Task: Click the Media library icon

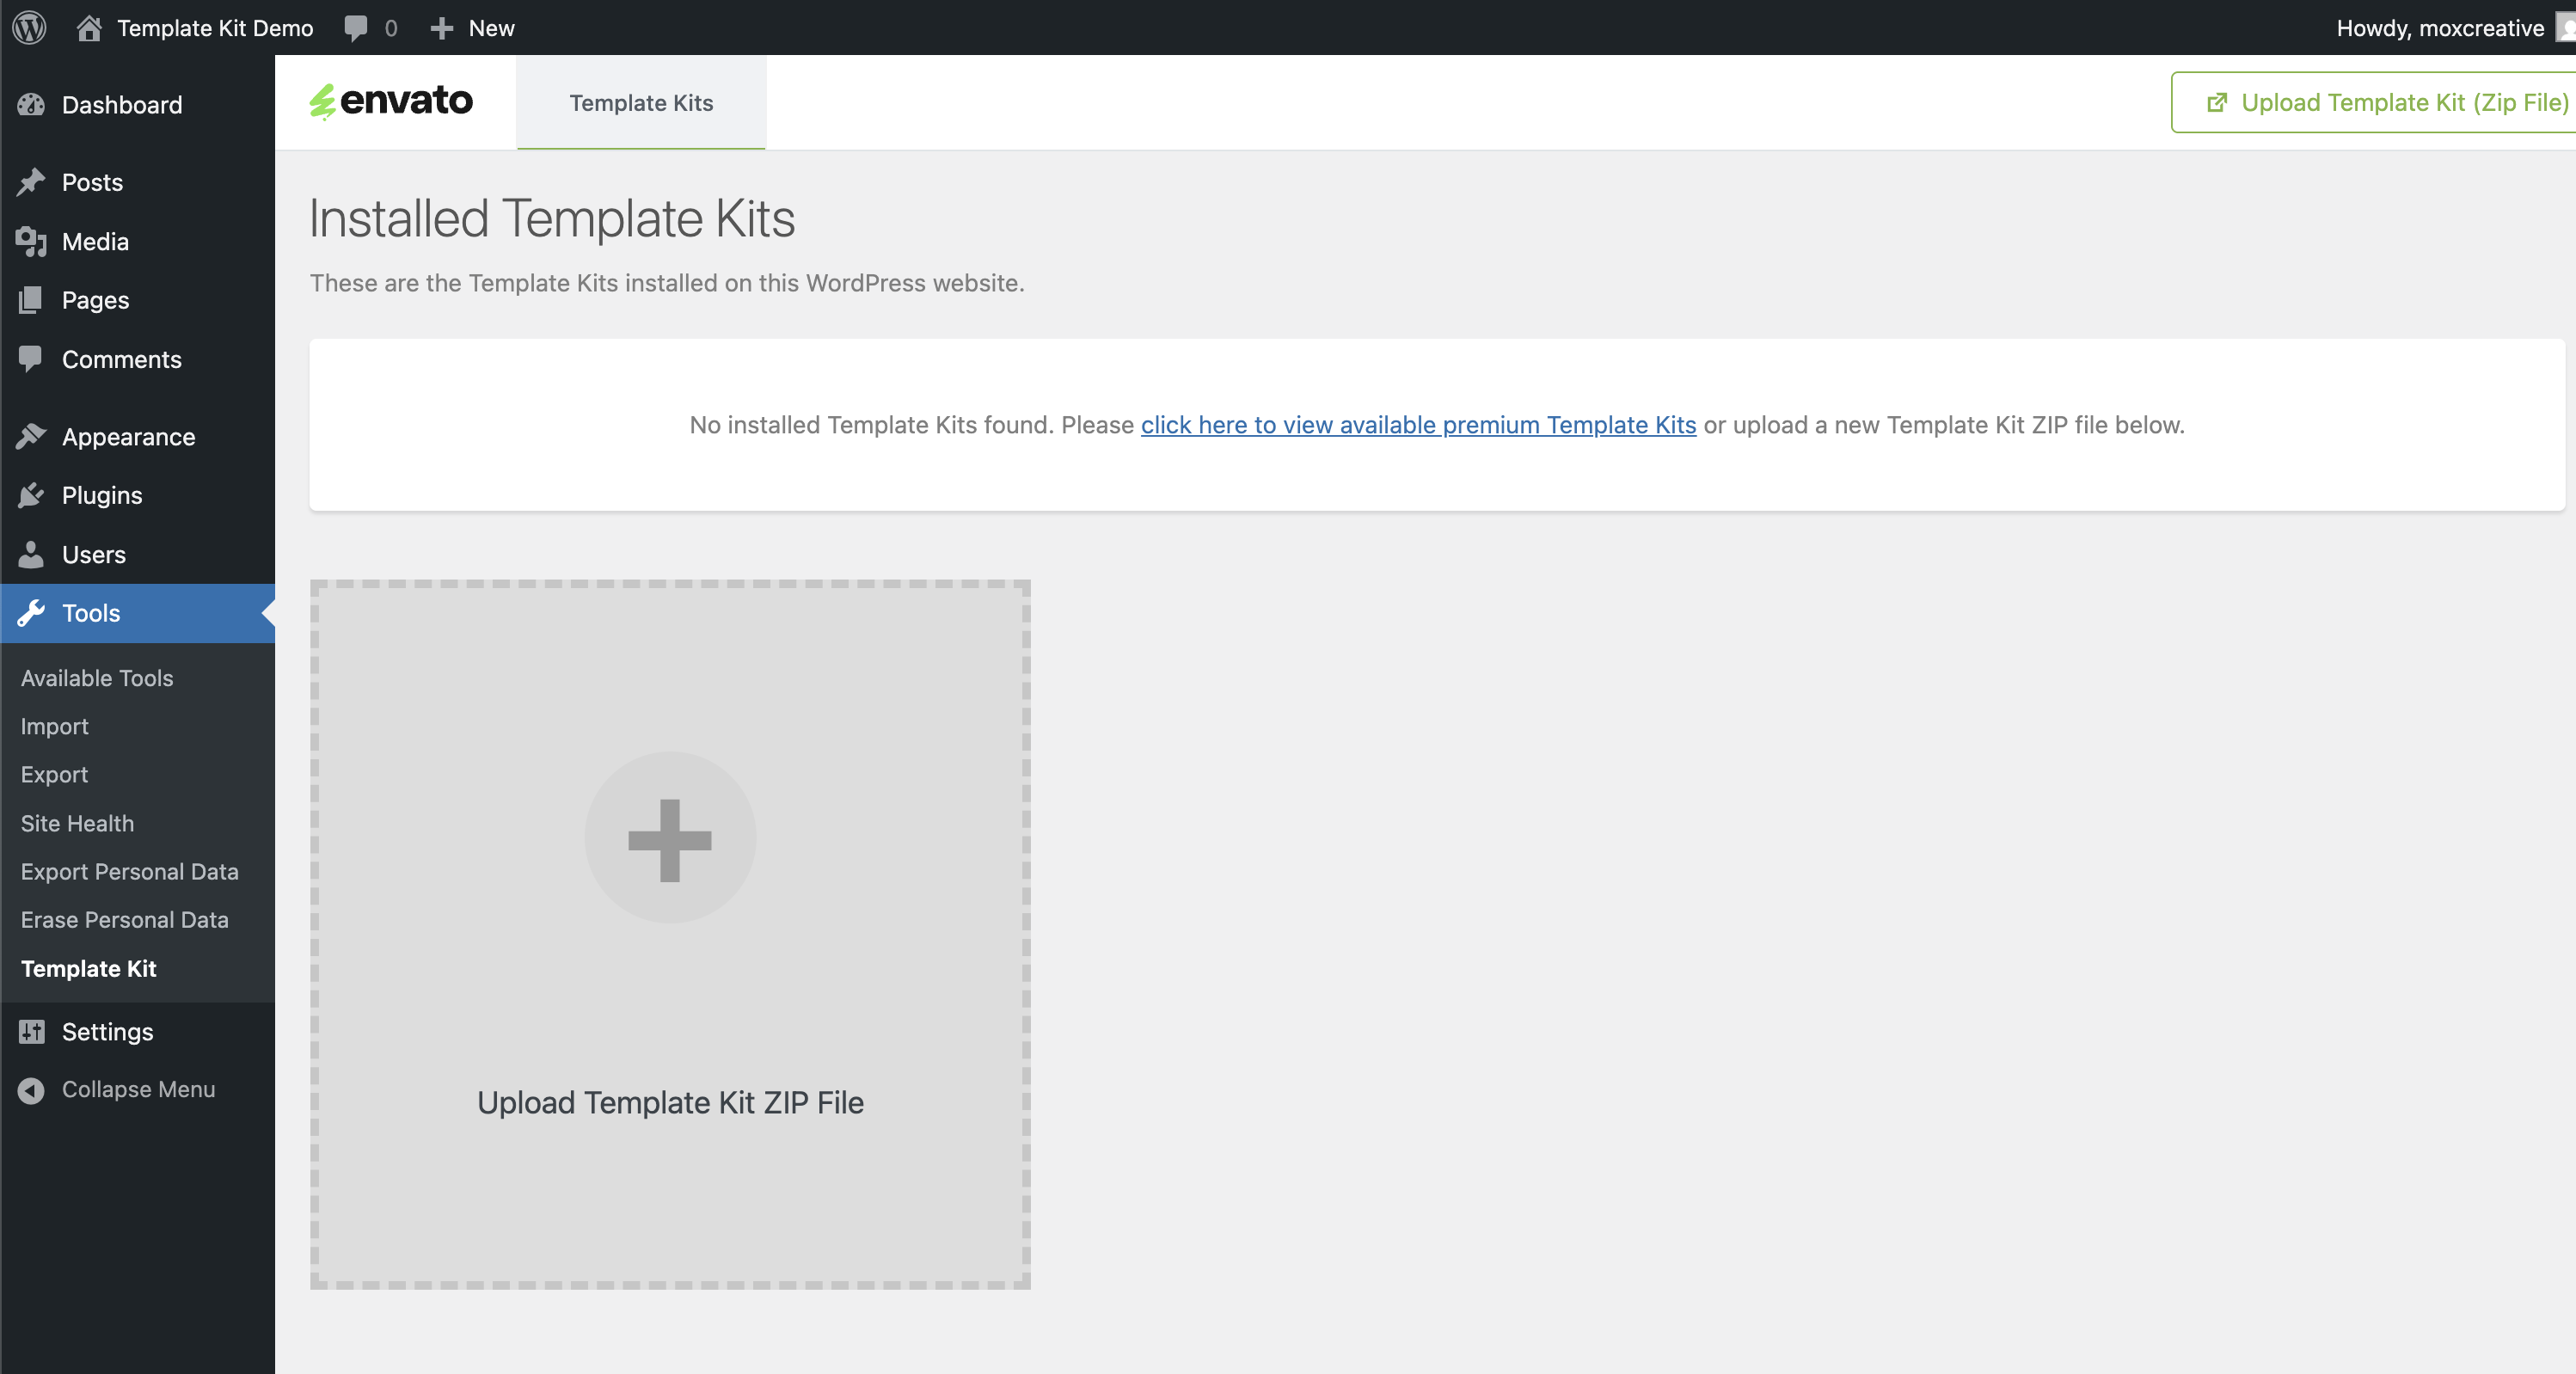Action: pyautogui.click(x=31, y=241)
